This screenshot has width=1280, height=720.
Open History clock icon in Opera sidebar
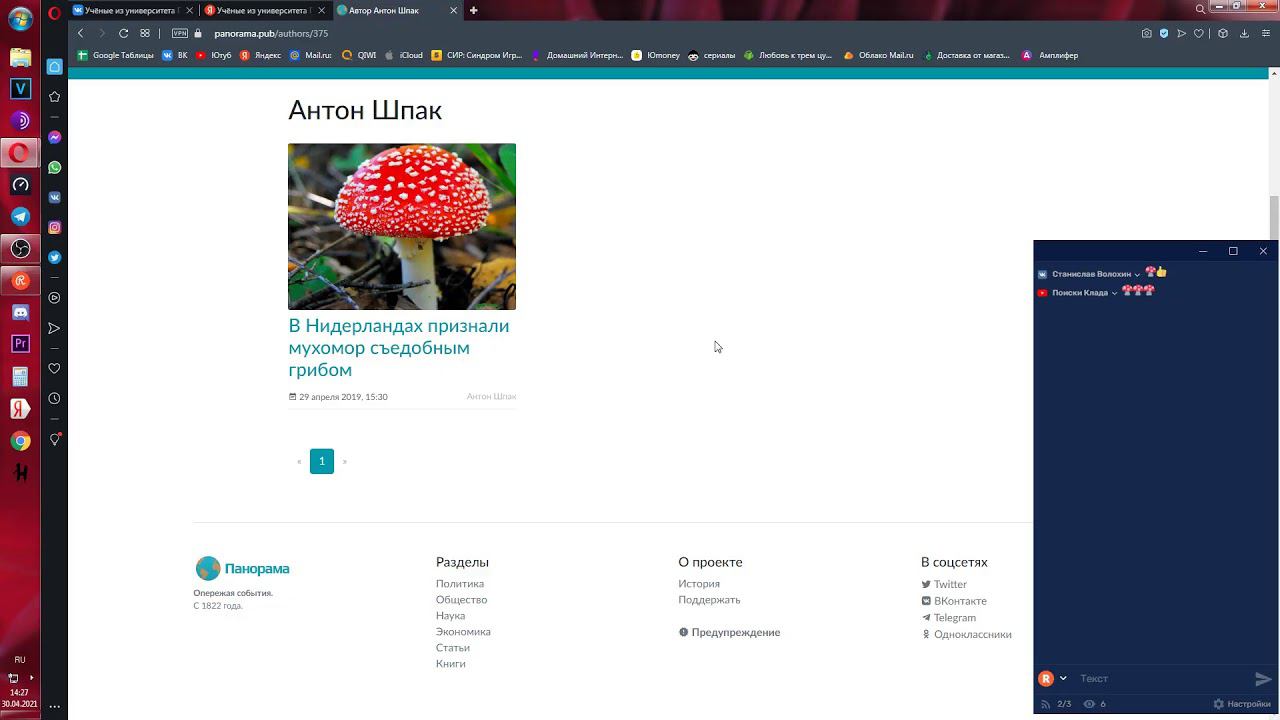55,398
